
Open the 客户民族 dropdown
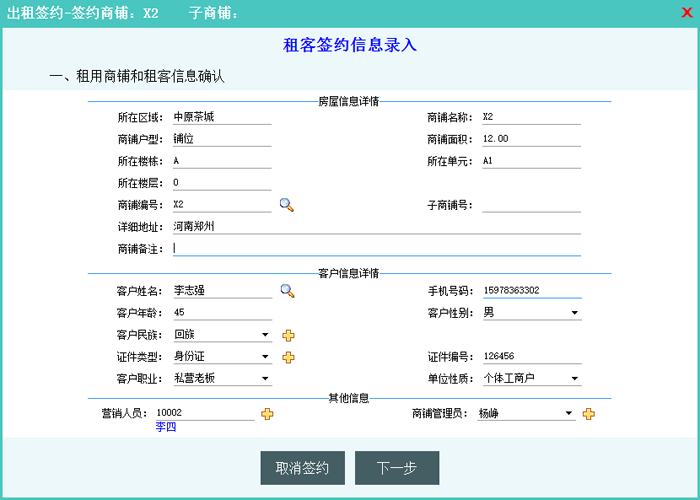(x=265, y=335)
